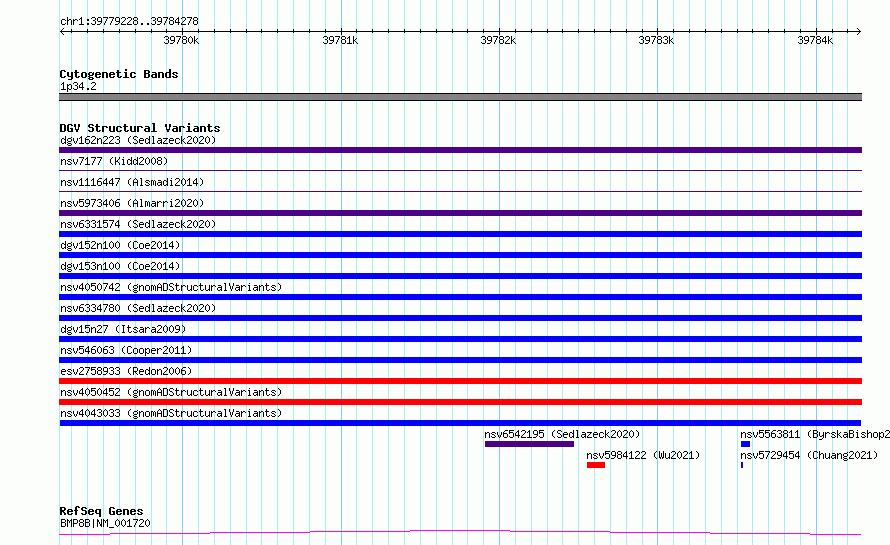Click the blue dgv15n27 variant bar

click(460, 339)
